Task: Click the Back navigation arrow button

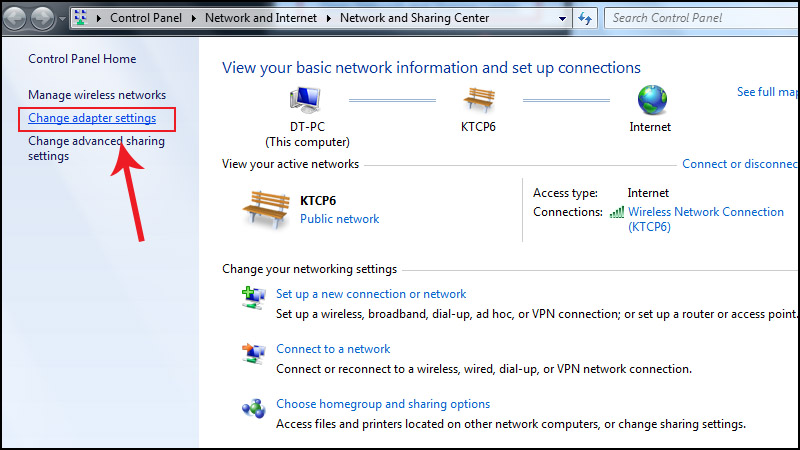Action: (17, 18)
